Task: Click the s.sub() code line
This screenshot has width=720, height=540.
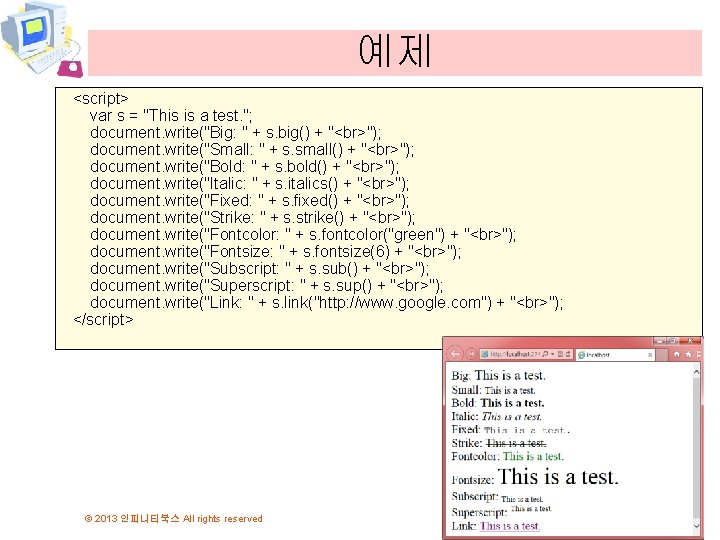Action: [x=259, y=269]
